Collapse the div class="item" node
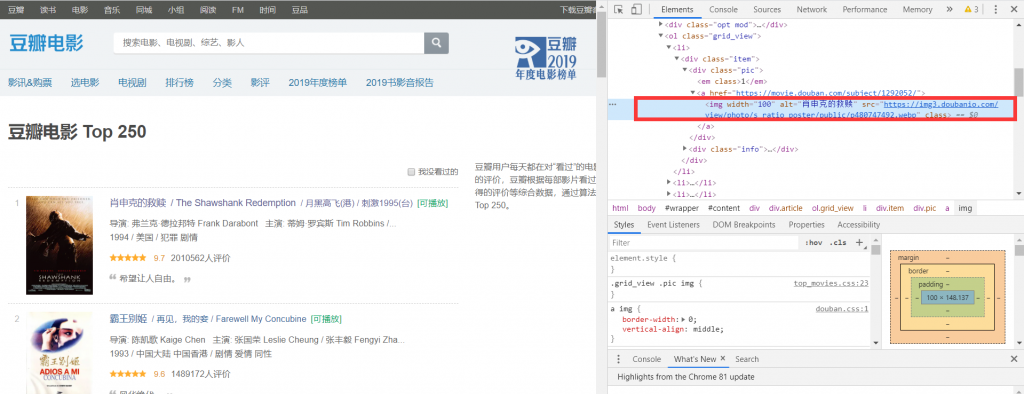The height and width of the screenshot is (394, 1024). click(677, 59)
